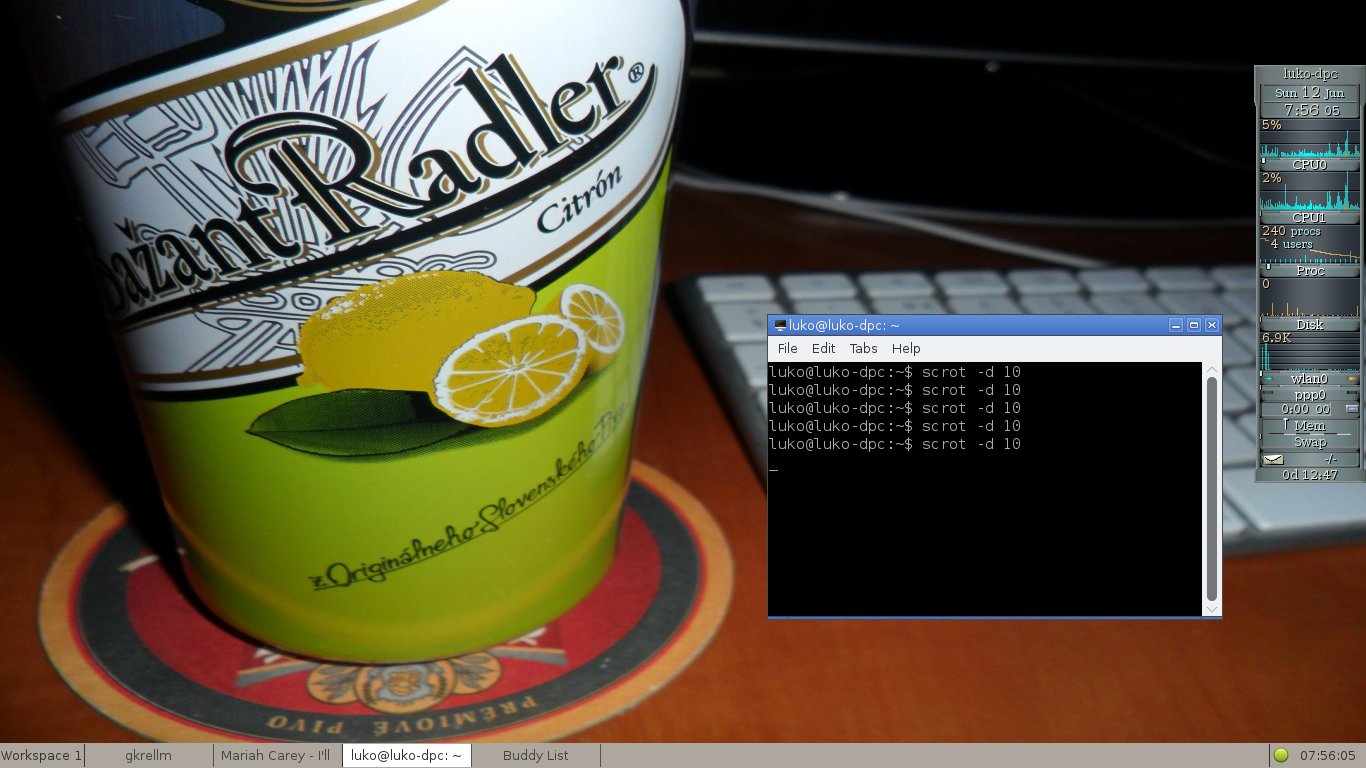Click the terminal window menu icon in title bar
Image resolution: width=1366 pixels, height=768 pixels.
click(780, 325)
